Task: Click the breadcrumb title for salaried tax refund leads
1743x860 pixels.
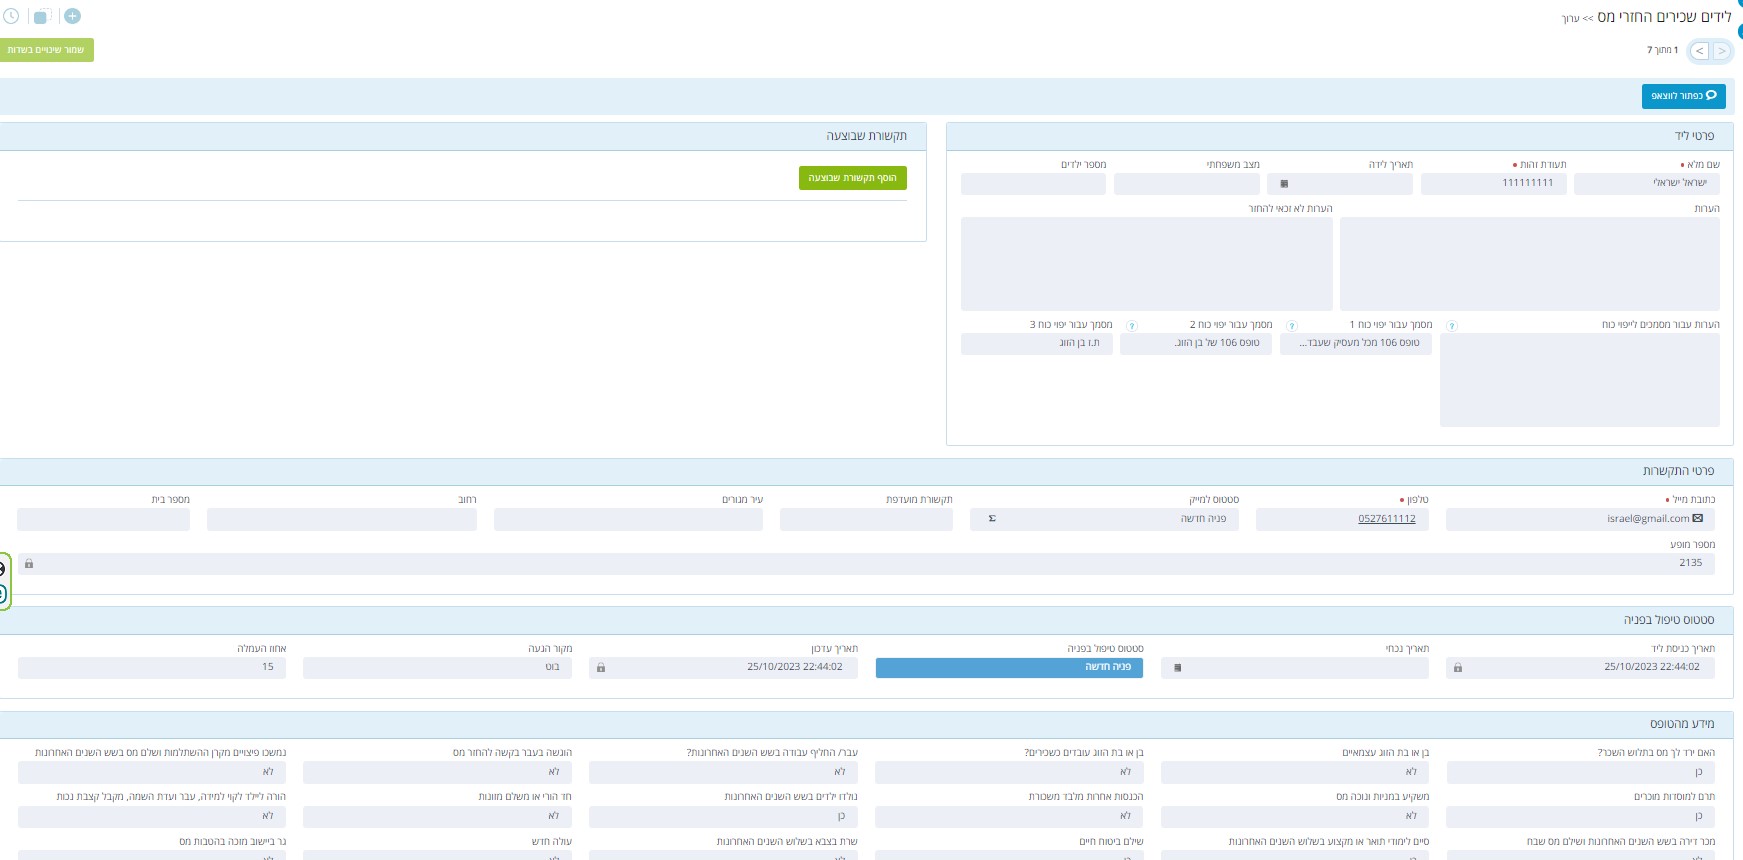Action: click(1664, 17)
